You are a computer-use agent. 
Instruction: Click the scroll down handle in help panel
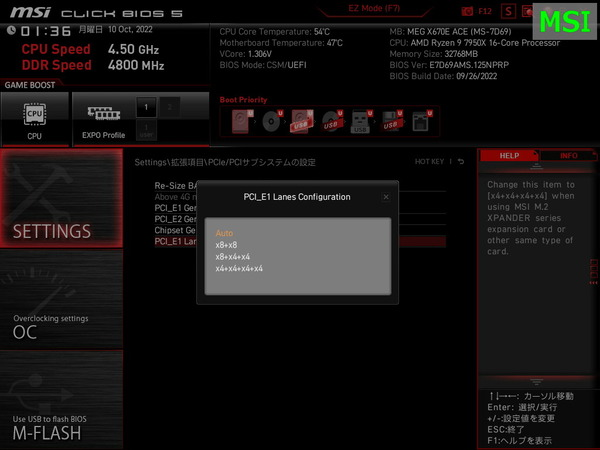pos(536,382)
